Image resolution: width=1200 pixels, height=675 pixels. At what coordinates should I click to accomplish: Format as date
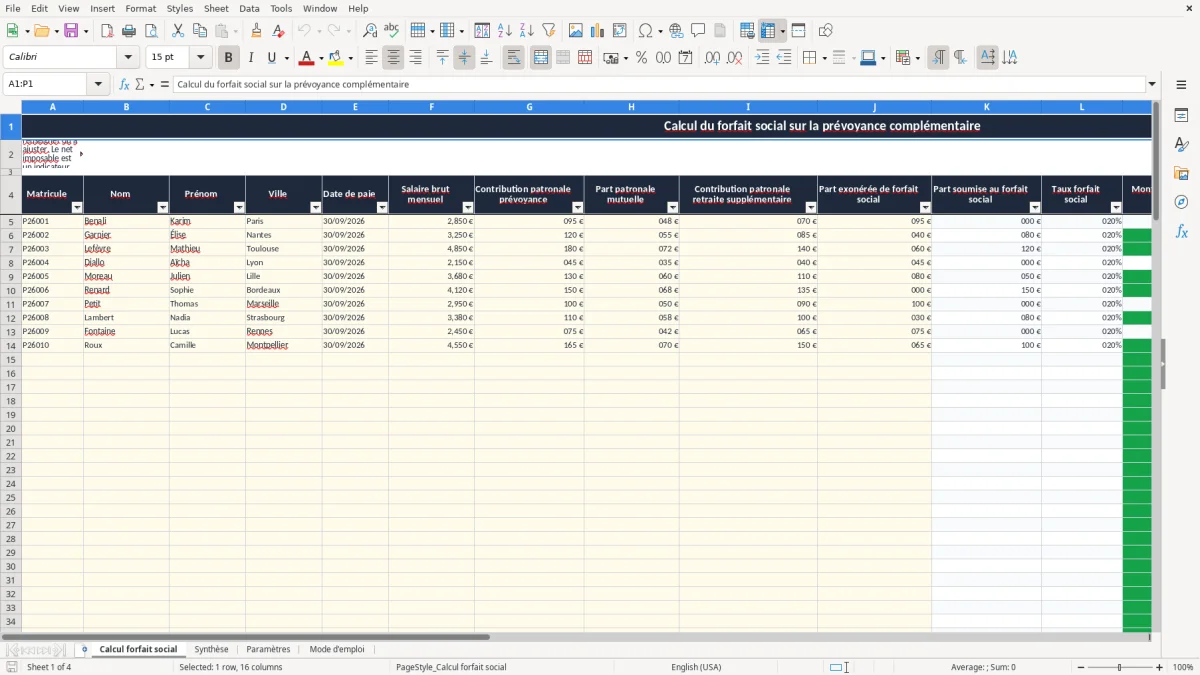point(685,58)
